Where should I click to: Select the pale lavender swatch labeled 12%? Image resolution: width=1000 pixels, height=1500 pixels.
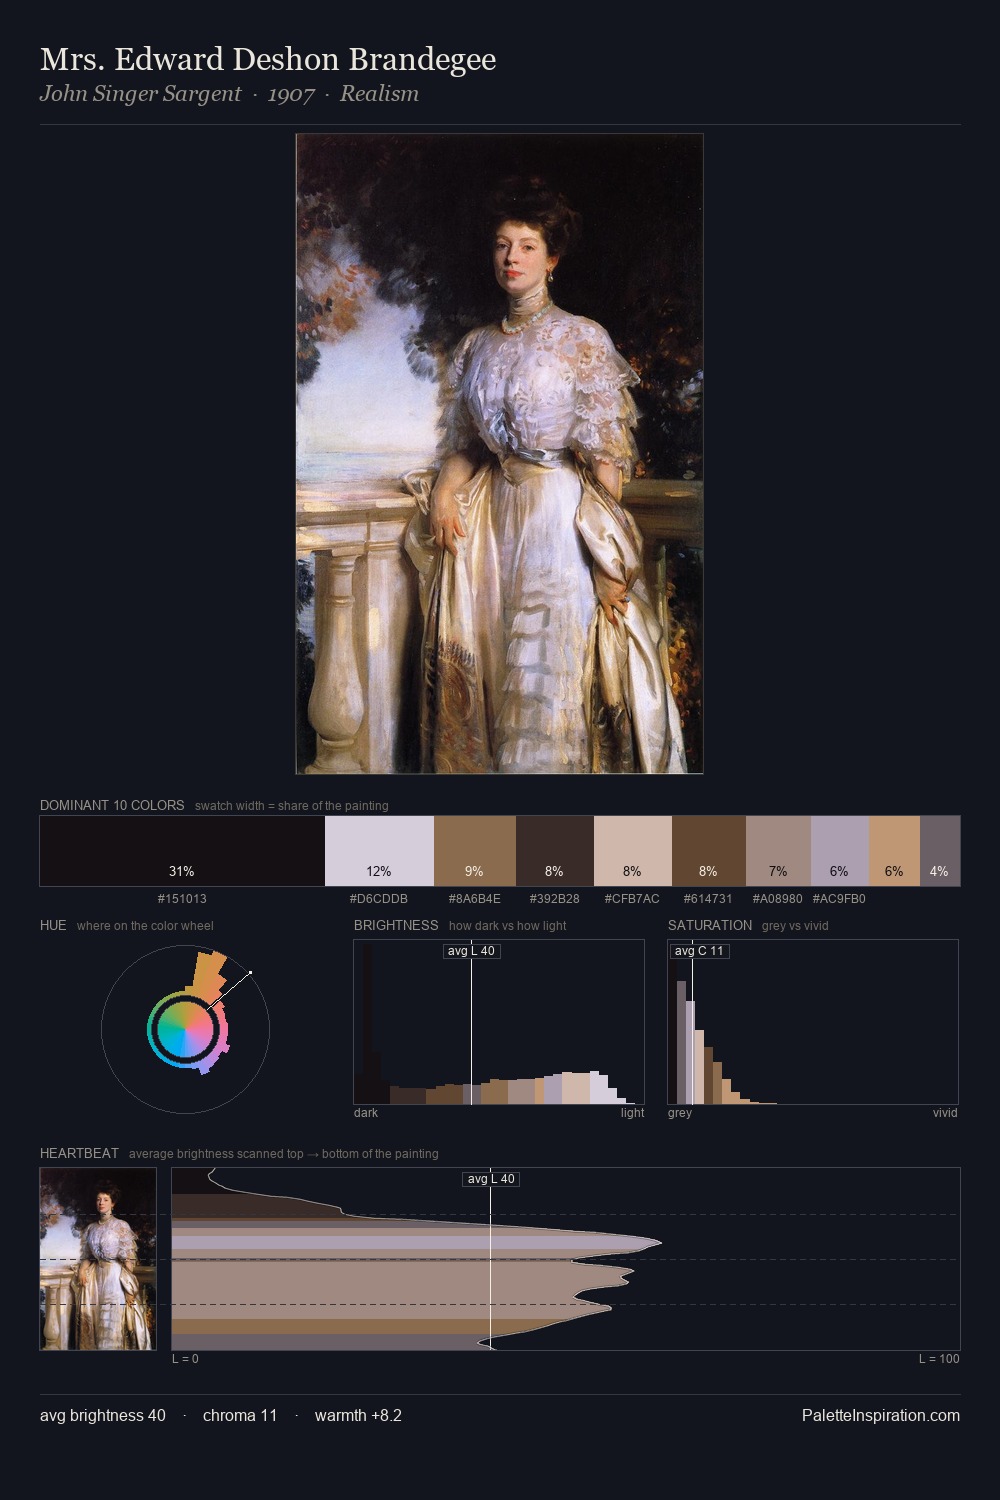pyautogui.click(x=379, y=851)
